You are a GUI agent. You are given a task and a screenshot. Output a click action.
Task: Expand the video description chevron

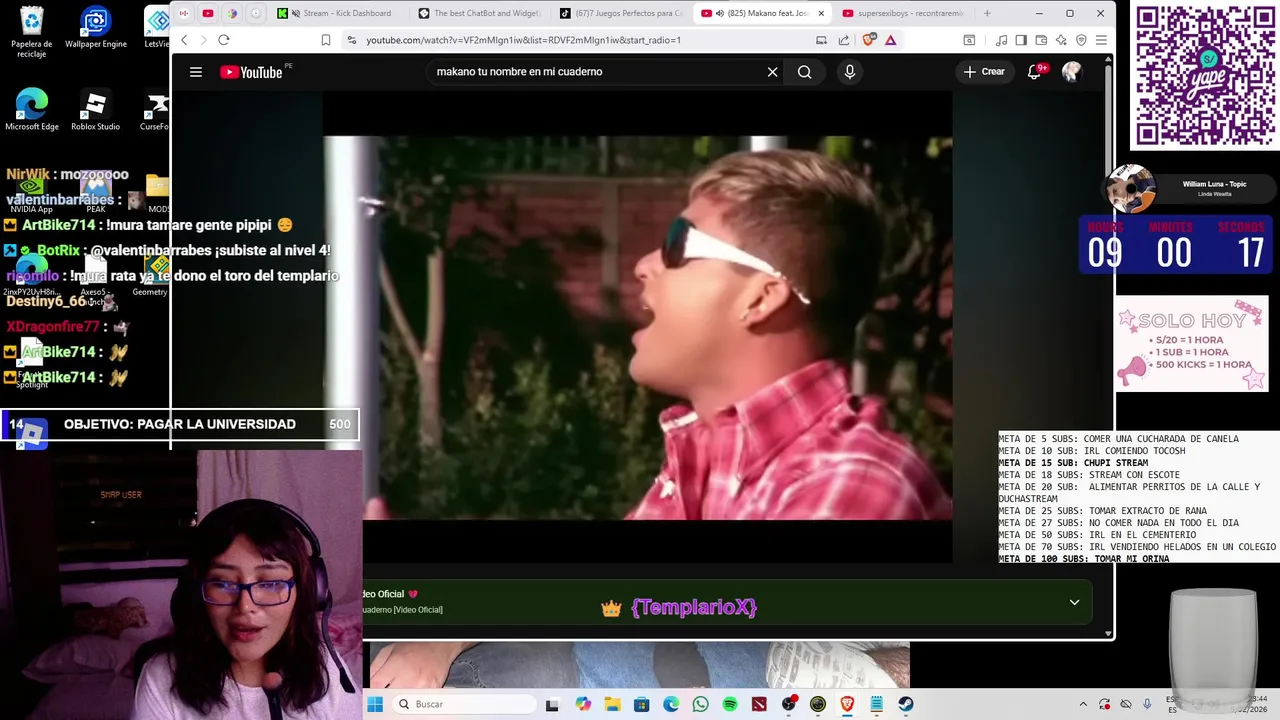point(1074,603)
